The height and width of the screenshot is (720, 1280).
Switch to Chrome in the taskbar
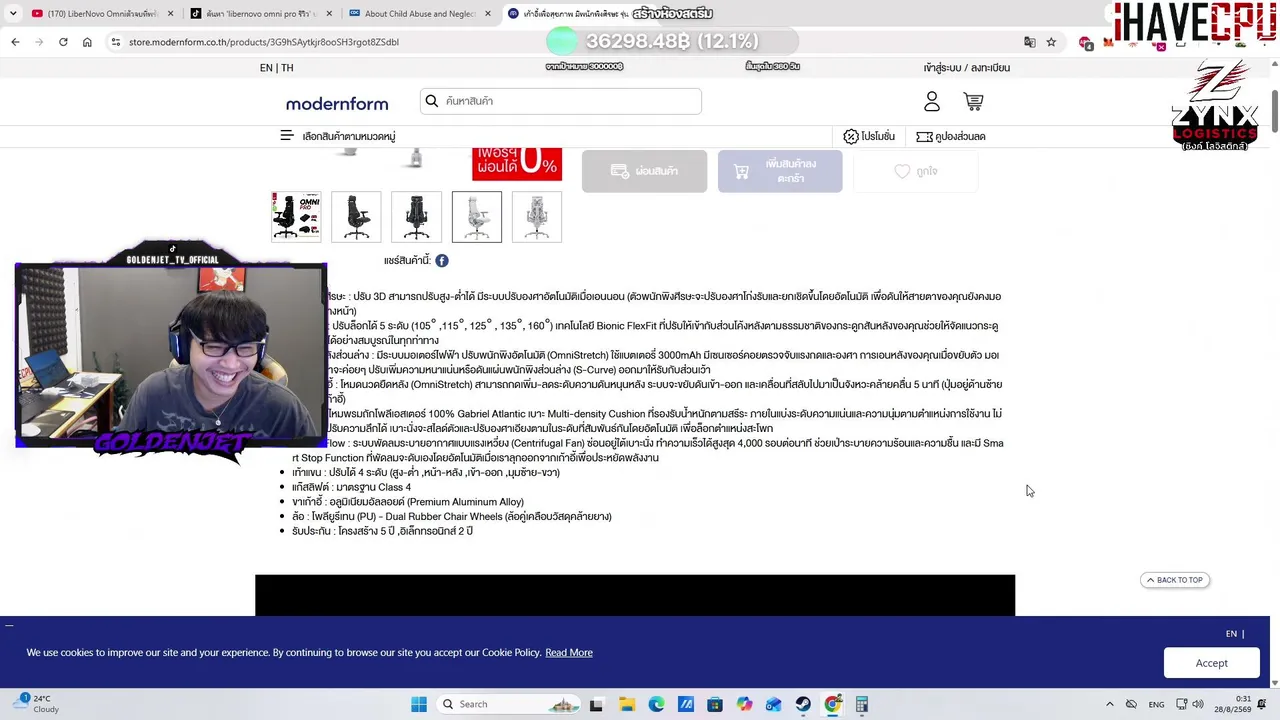pyautogui.click(x=832, y=704)
